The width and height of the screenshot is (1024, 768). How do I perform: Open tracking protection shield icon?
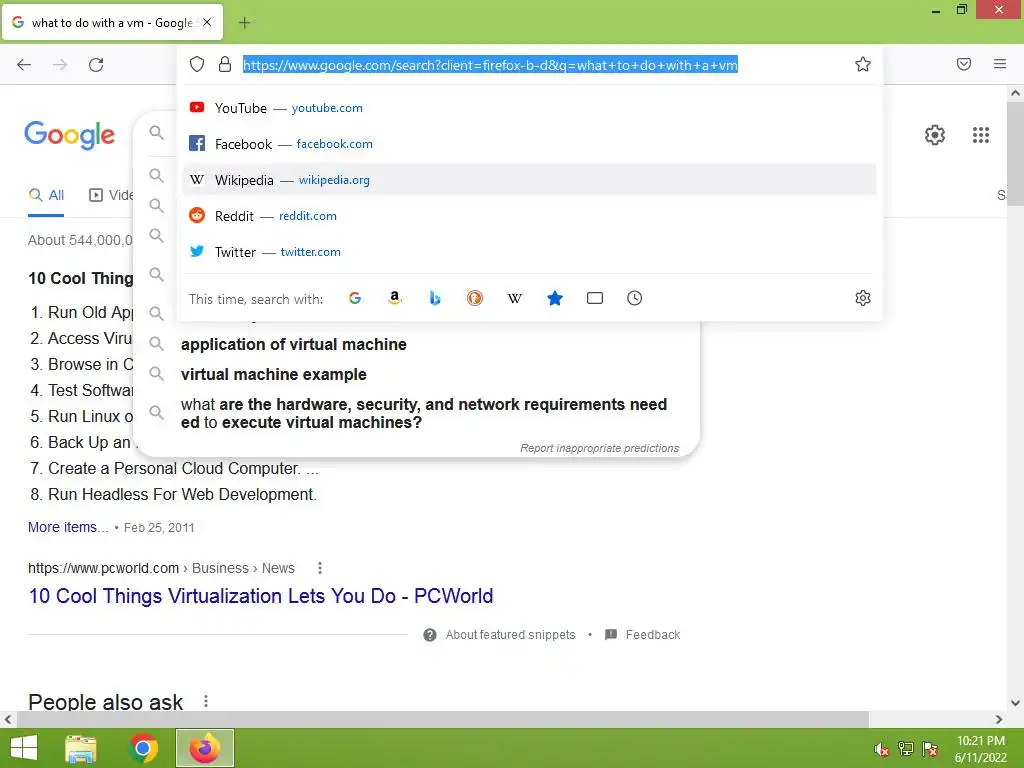pos(197,64)
